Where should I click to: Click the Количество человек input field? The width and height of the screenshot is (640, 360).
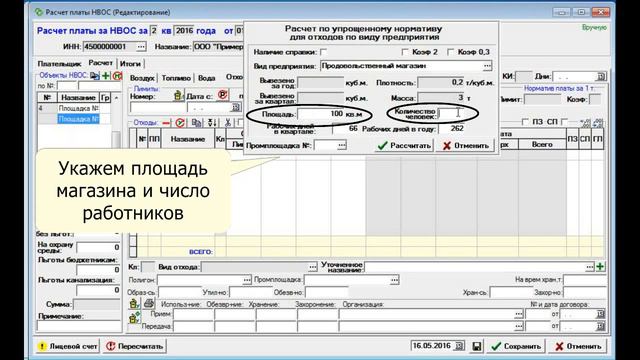451,113
